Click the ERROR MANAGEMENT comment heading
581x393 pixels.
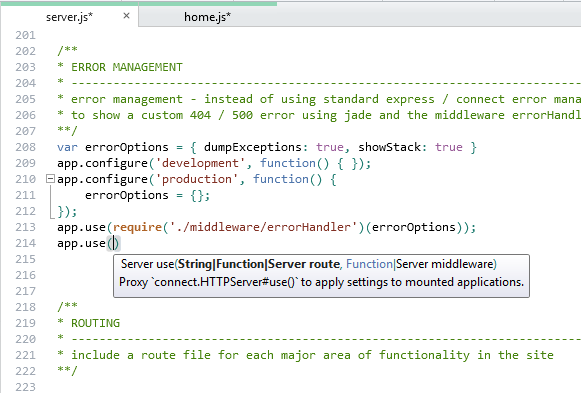click(x=127, y=67)
